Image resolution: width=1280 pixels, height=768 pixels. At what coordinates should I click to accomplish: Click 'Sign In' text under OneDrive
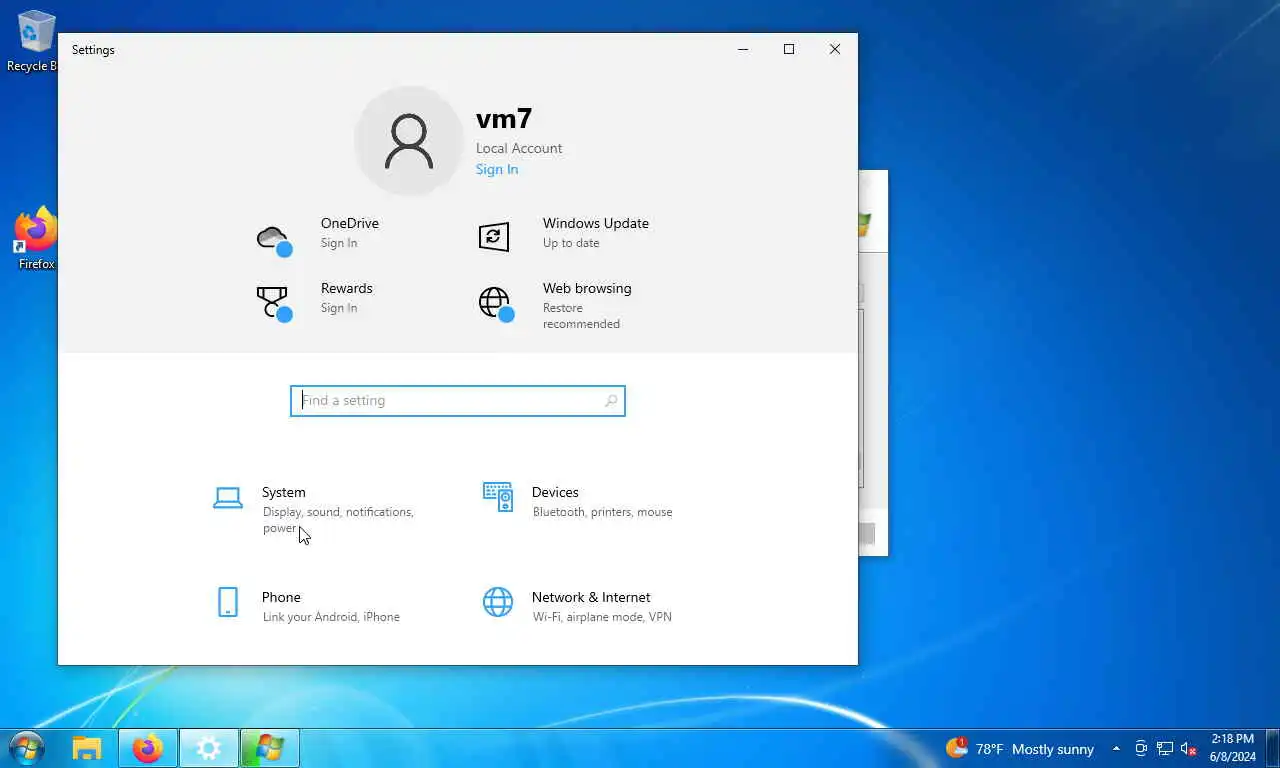339,243
